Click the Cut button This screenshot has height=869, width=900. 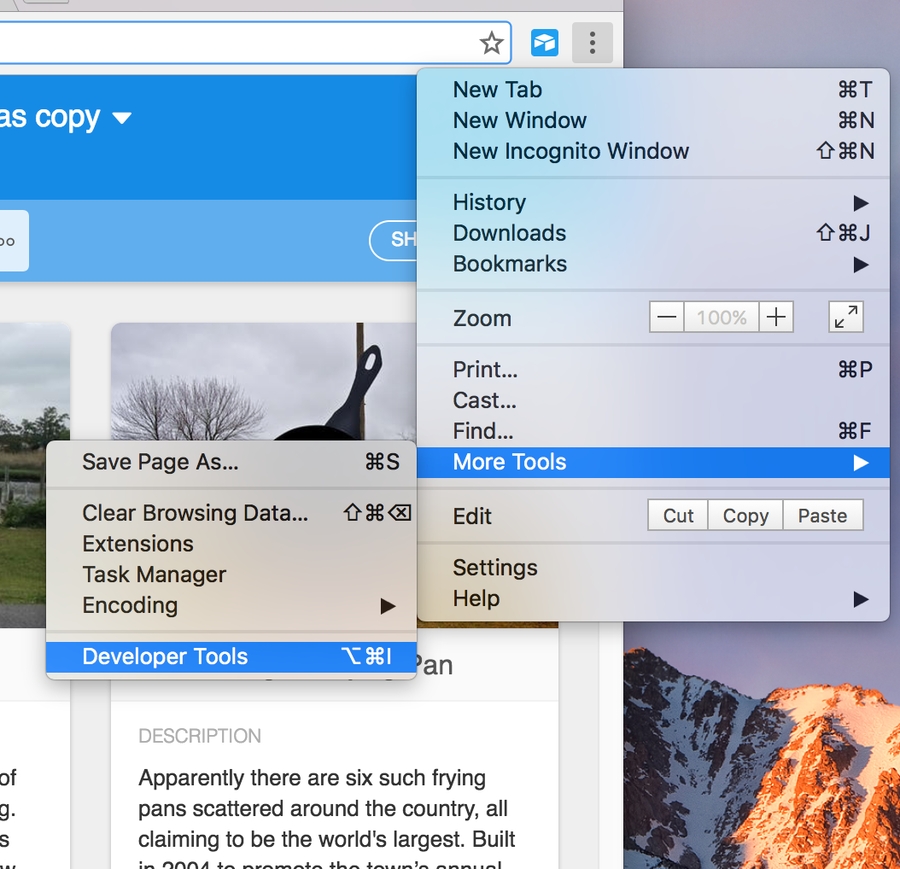(678, 516)
